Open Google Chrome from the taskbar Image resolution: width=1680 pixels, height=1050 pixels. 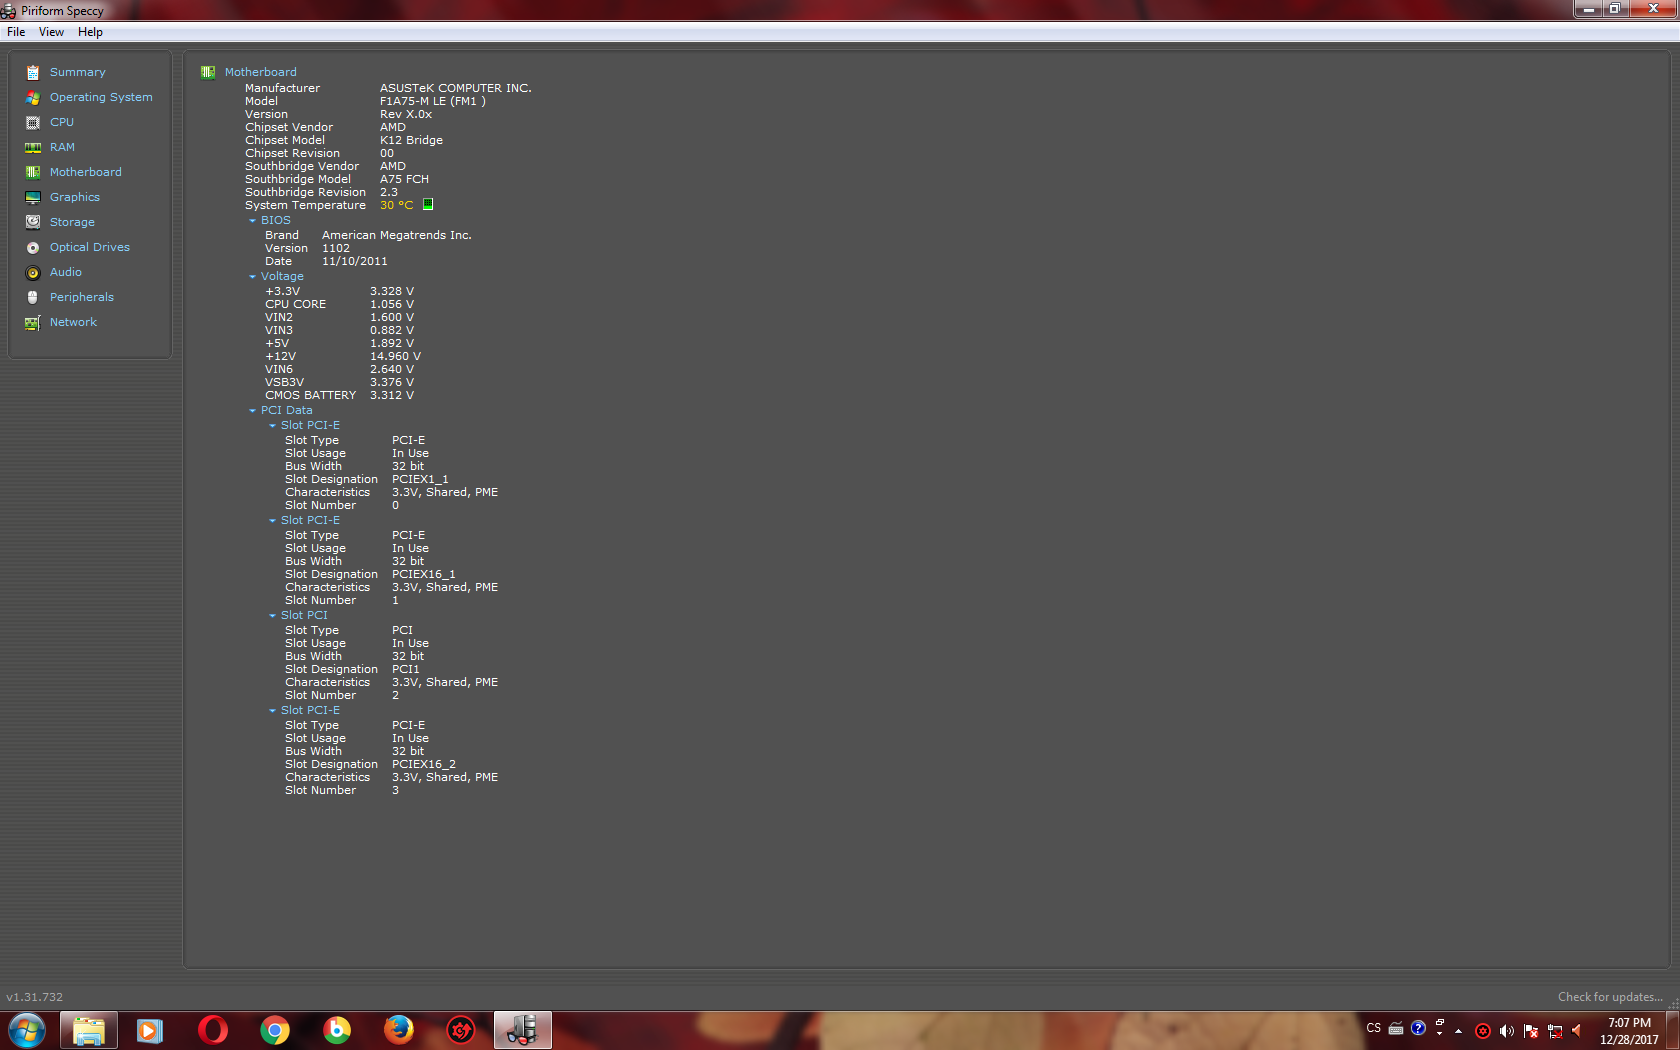pyautogui.click(x=275, y=1030)
